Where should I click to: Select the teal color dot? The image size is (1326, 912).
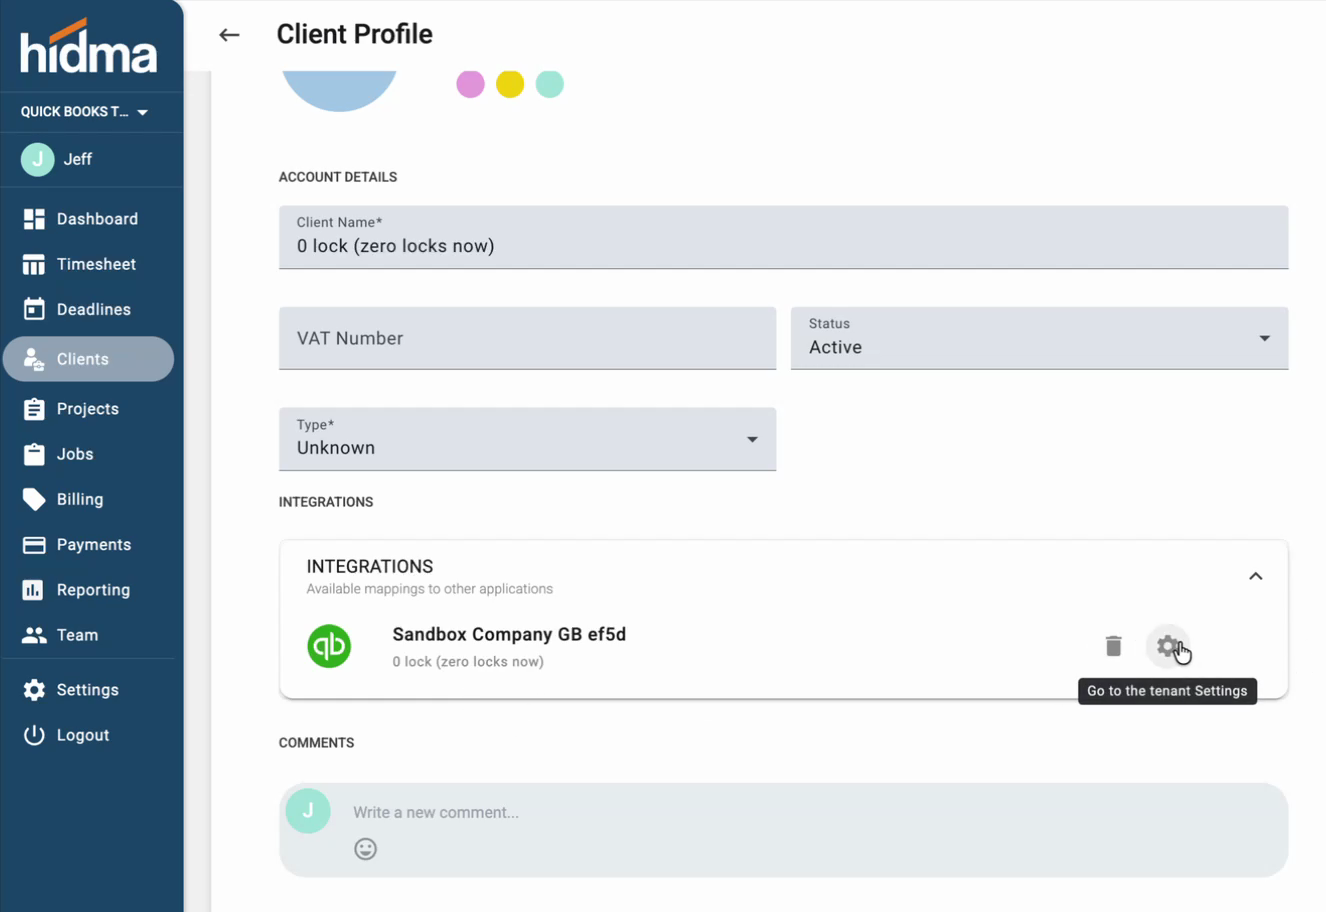pyautogui.click(x=550, y=84)
